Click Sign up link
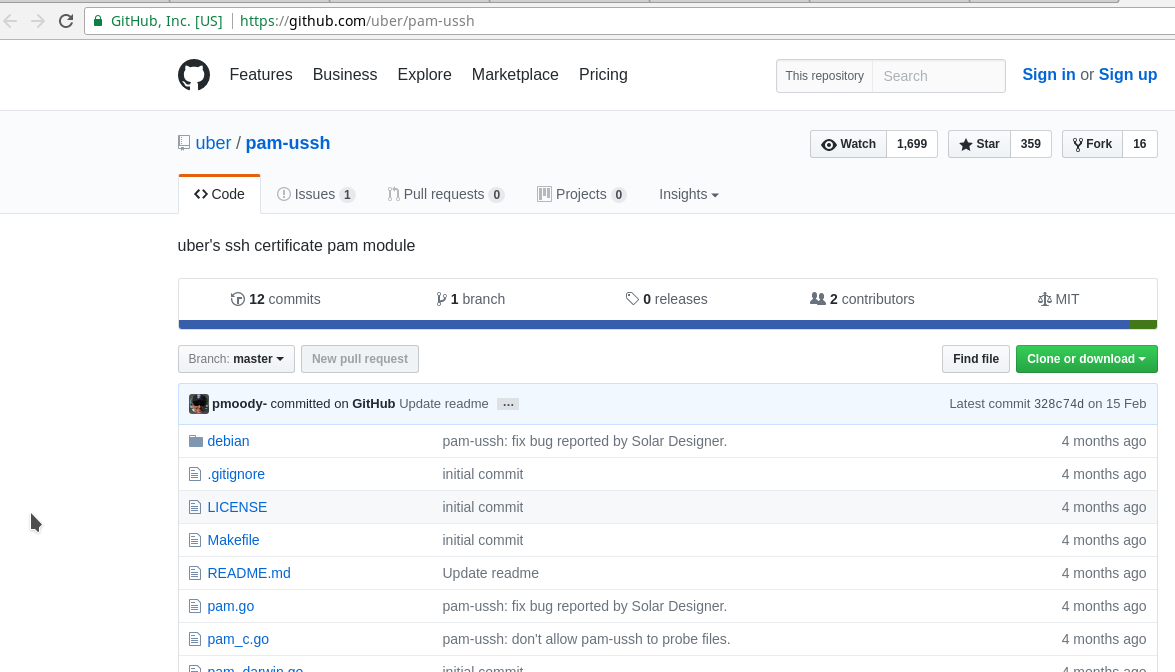This screenshot has height=672, width=1175. point(1128,75)
